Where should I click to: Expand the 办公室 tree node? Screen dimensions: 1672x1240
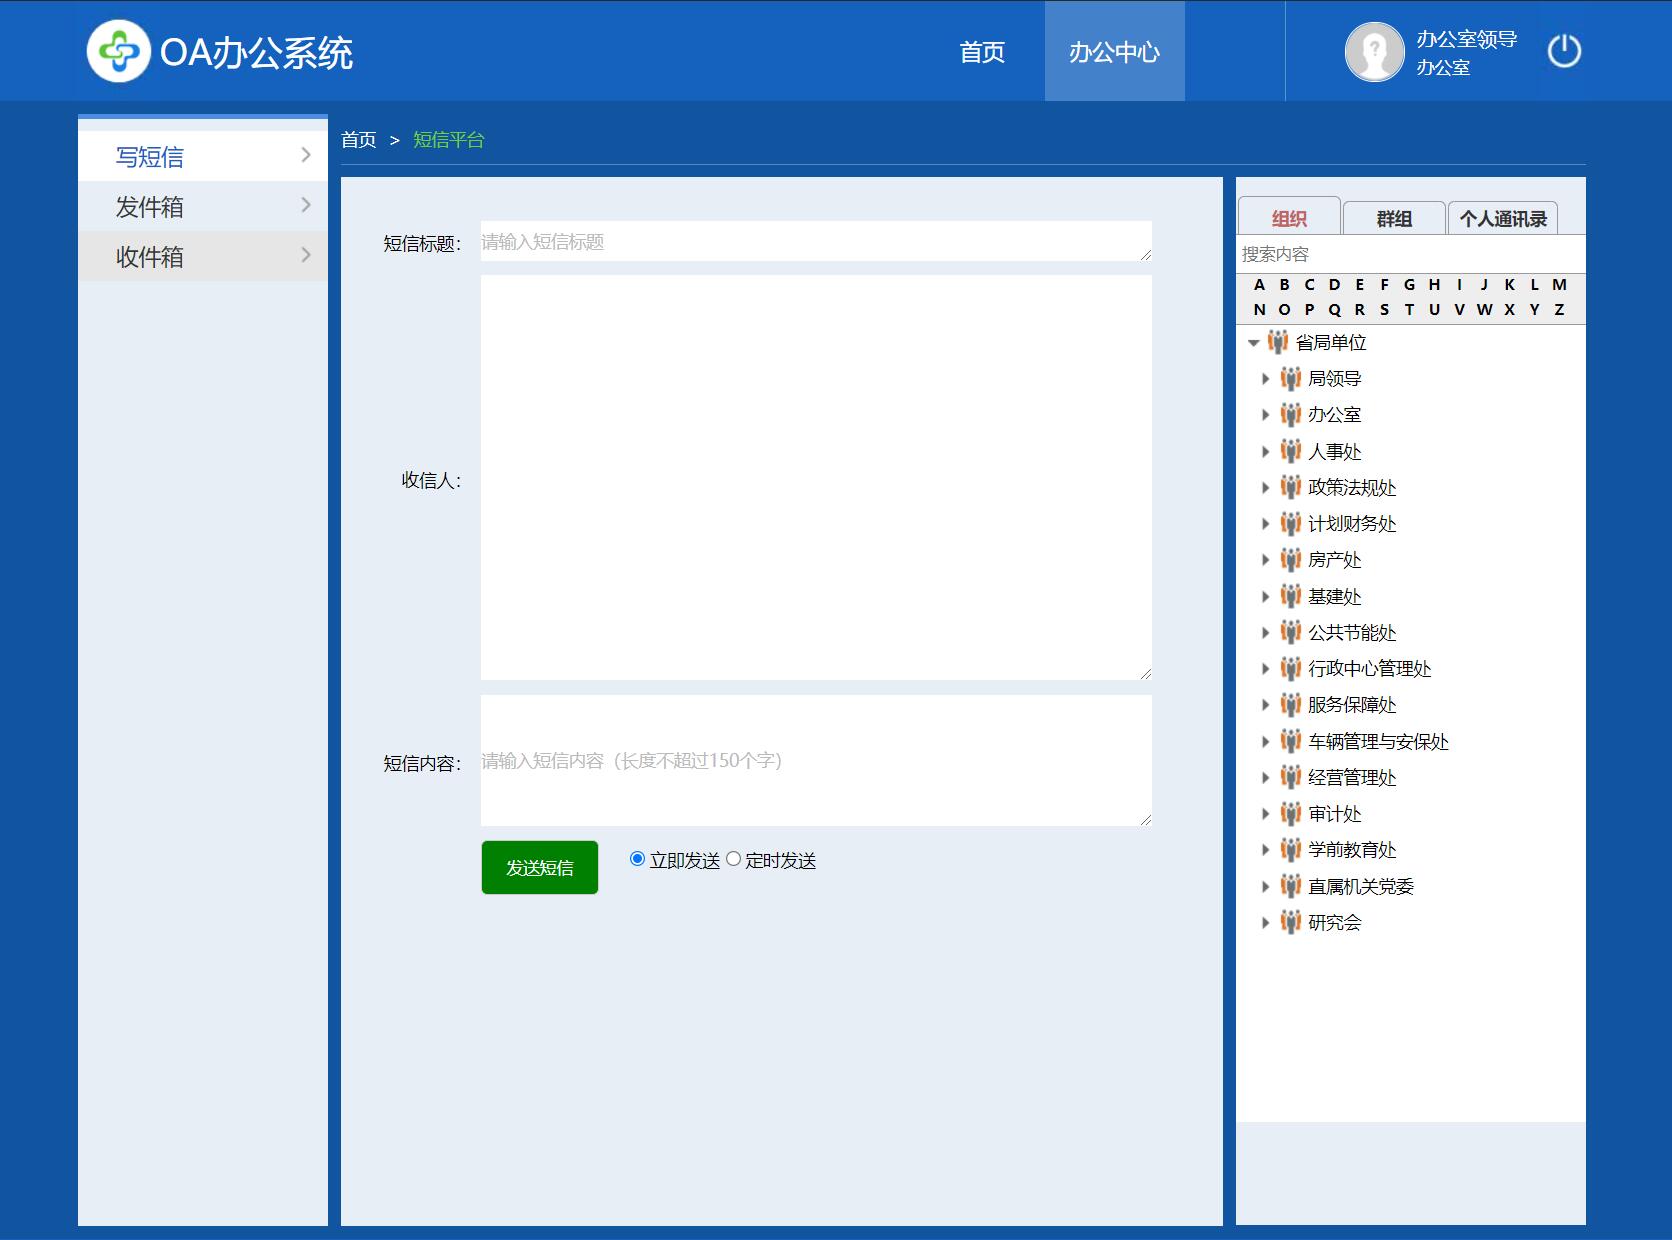click(x=1265, y=415)
